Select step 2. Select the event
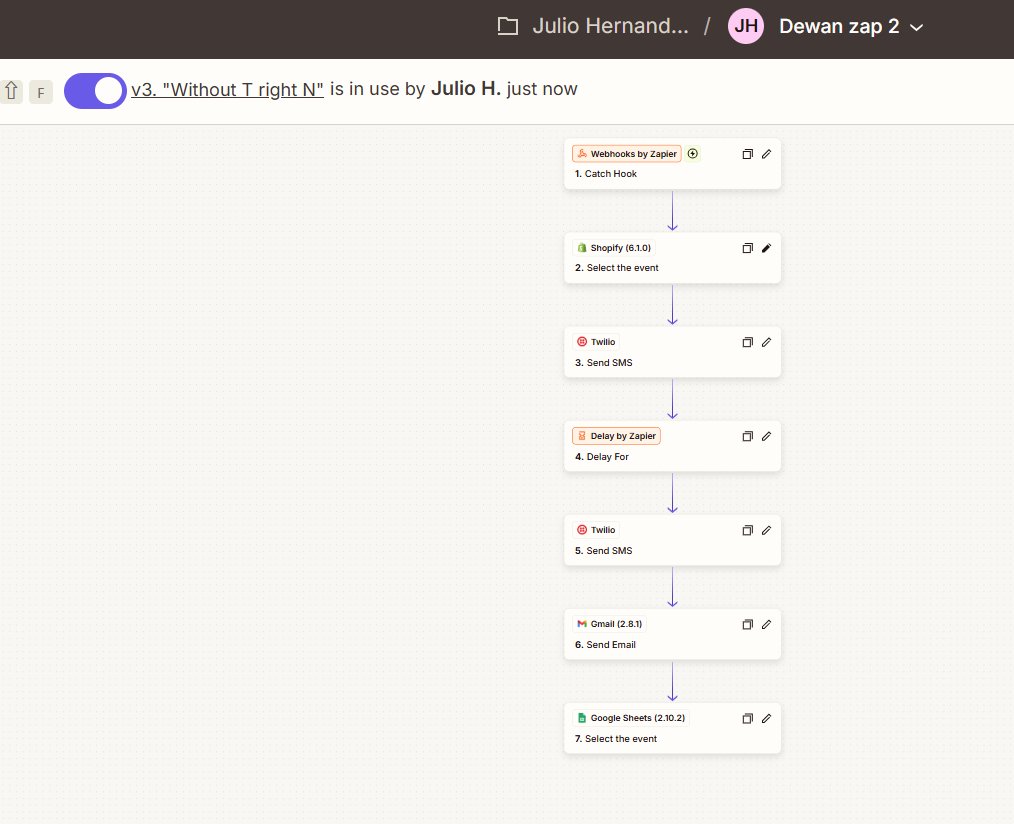This screenshot has width=1014, height=824. 673,258
